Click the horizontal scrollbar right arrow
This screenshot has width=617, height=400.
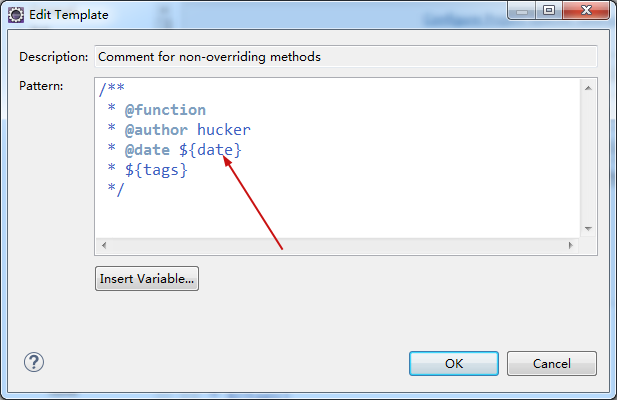coord(571,245)
